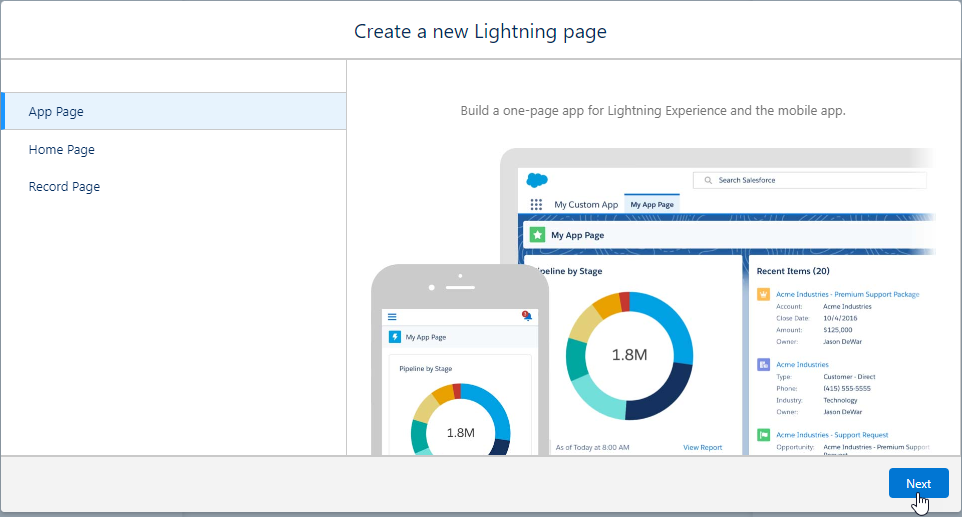Switch to the My App Page tab
Screen dimensions: 962x517
coord(652,204)
